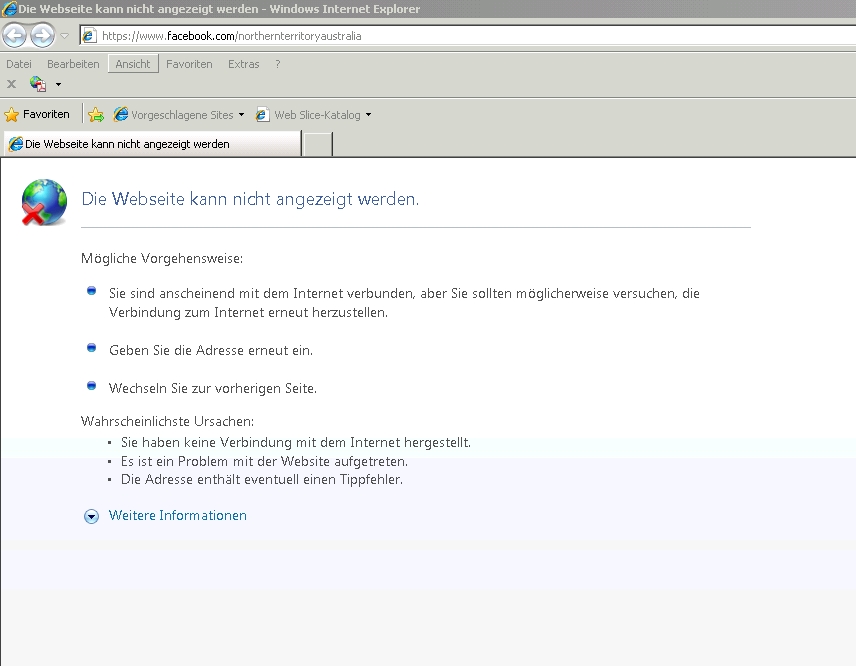Click the globe error icon with red X
Viewport: 856px width, 666px height.
click(x=44, y=202)
